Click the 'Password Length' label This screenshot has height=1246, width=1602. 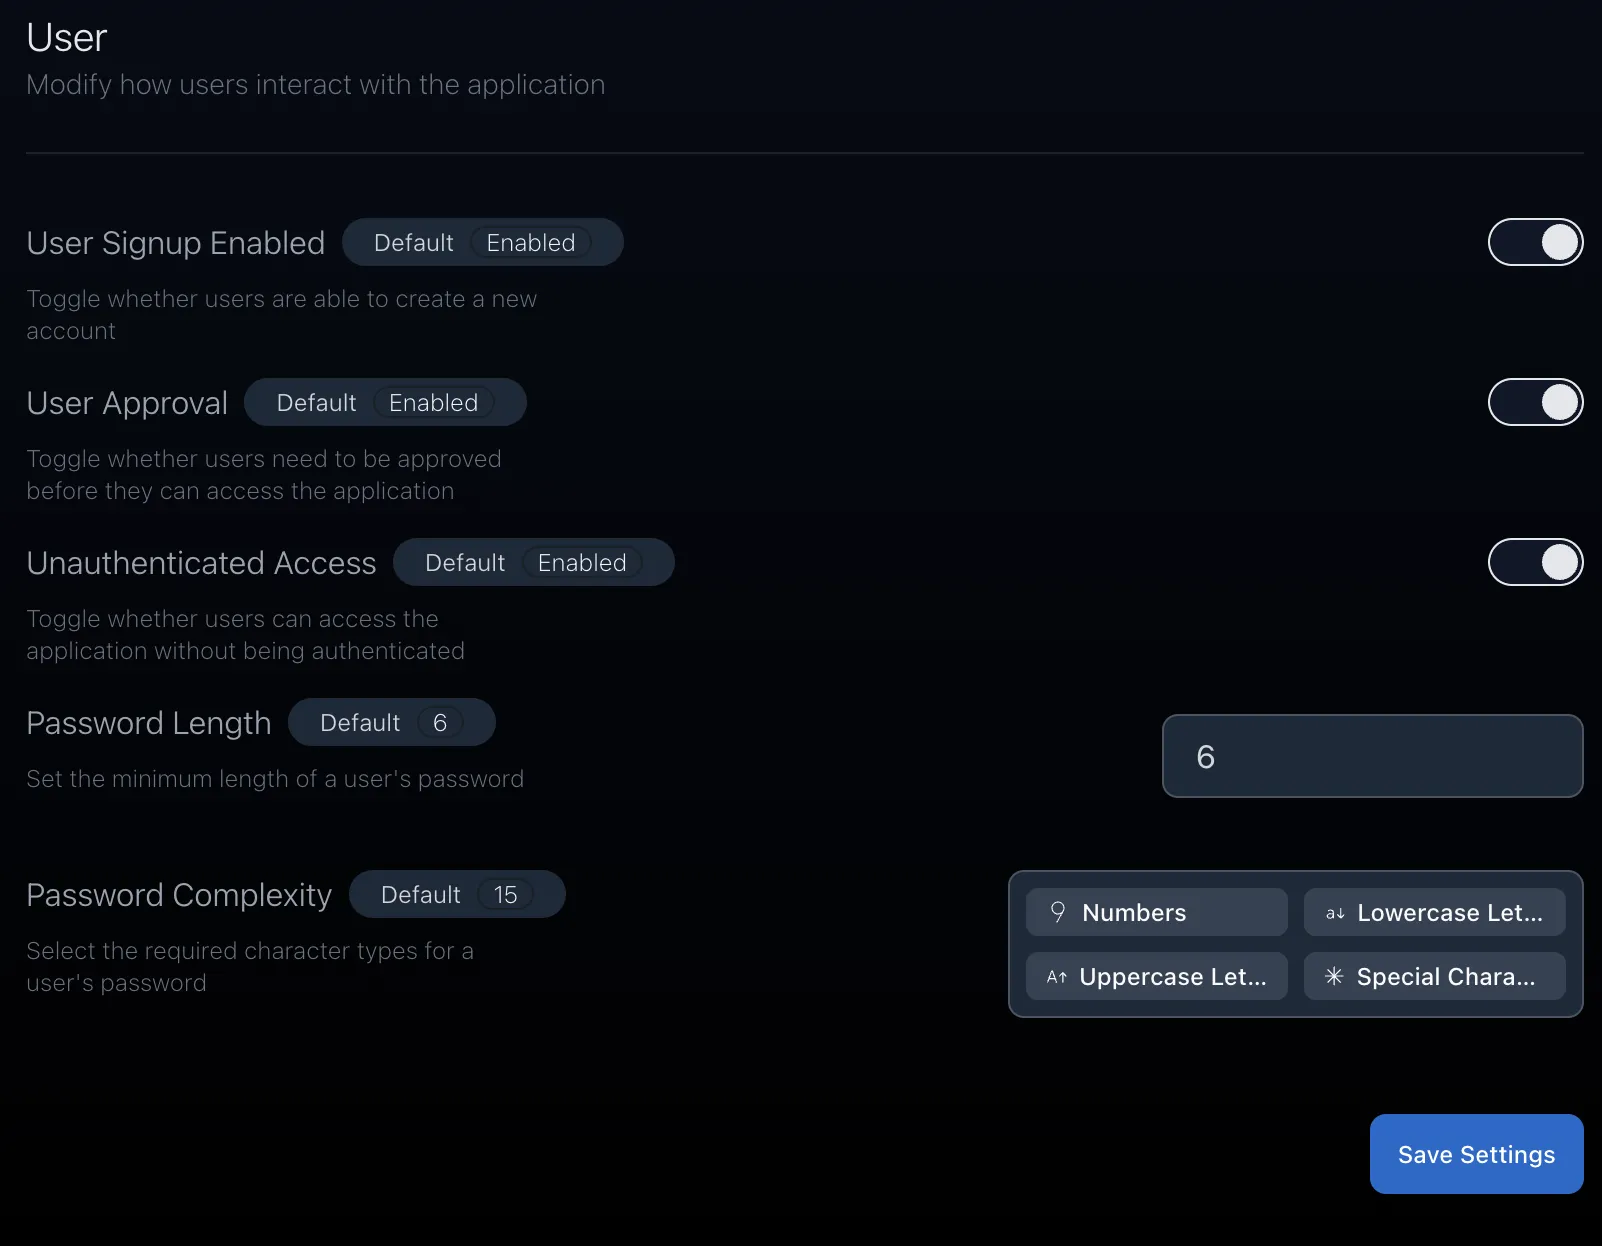click(149, 723)
